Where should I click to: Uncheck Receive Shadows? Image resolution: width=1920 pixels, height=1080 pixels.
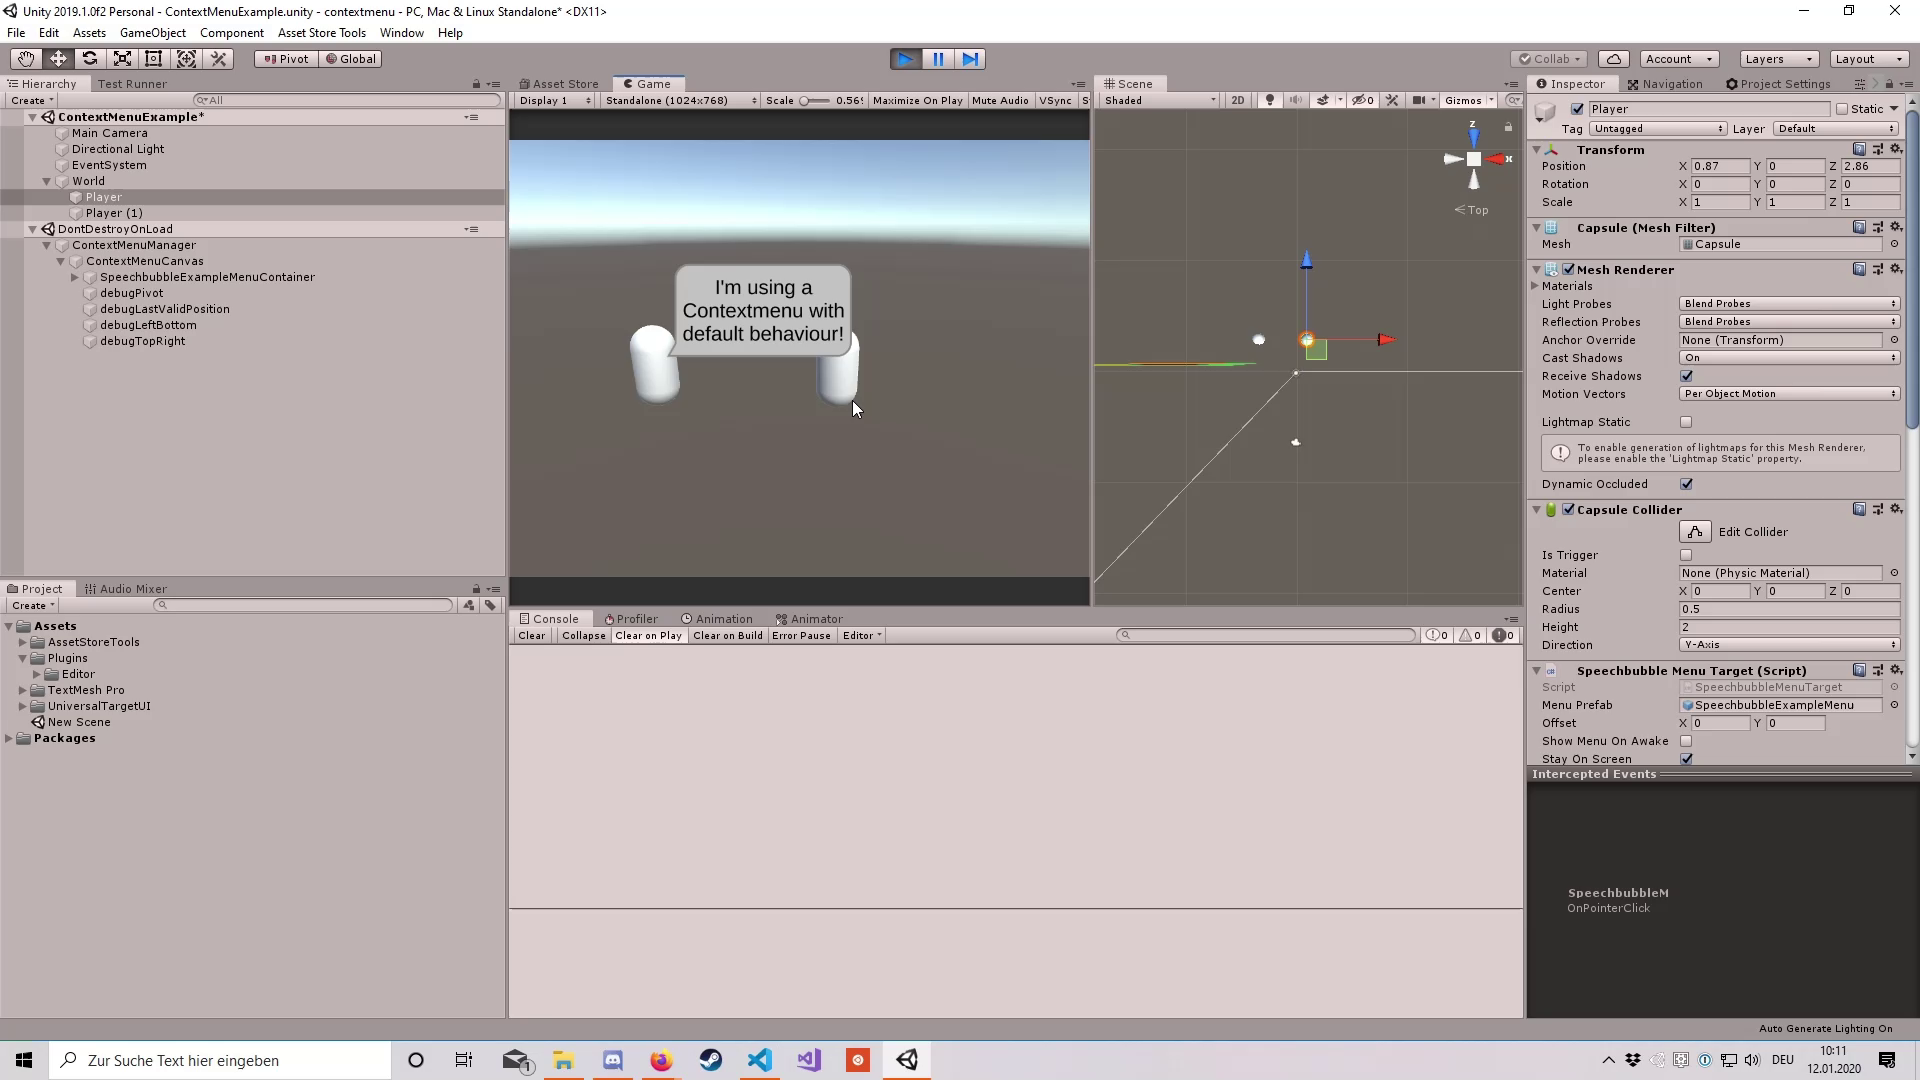(x=1687, y=376)
